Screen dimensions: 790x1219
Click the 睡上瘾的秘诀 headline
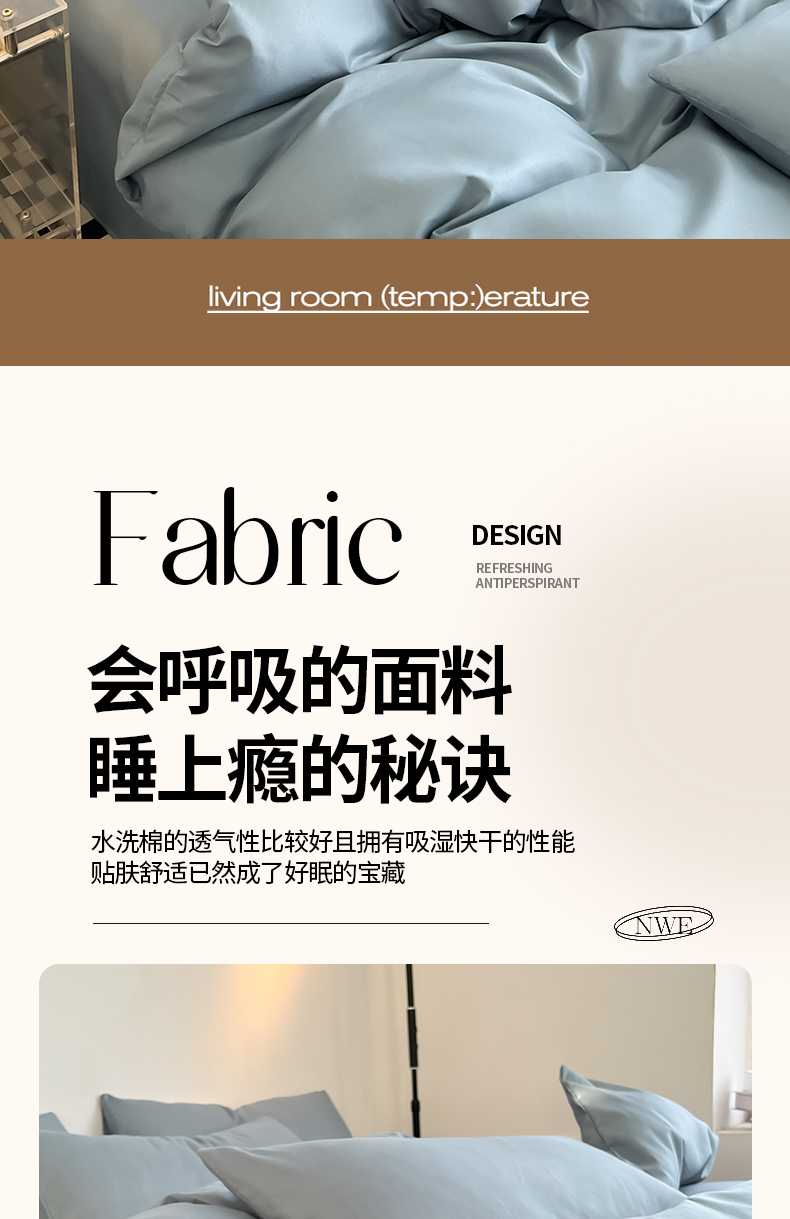300,770
